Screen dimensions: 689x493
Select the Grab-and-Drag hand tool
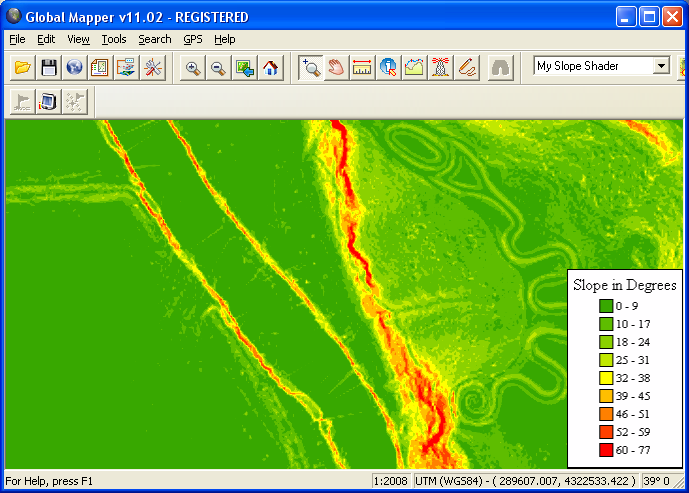coord(336,68)
